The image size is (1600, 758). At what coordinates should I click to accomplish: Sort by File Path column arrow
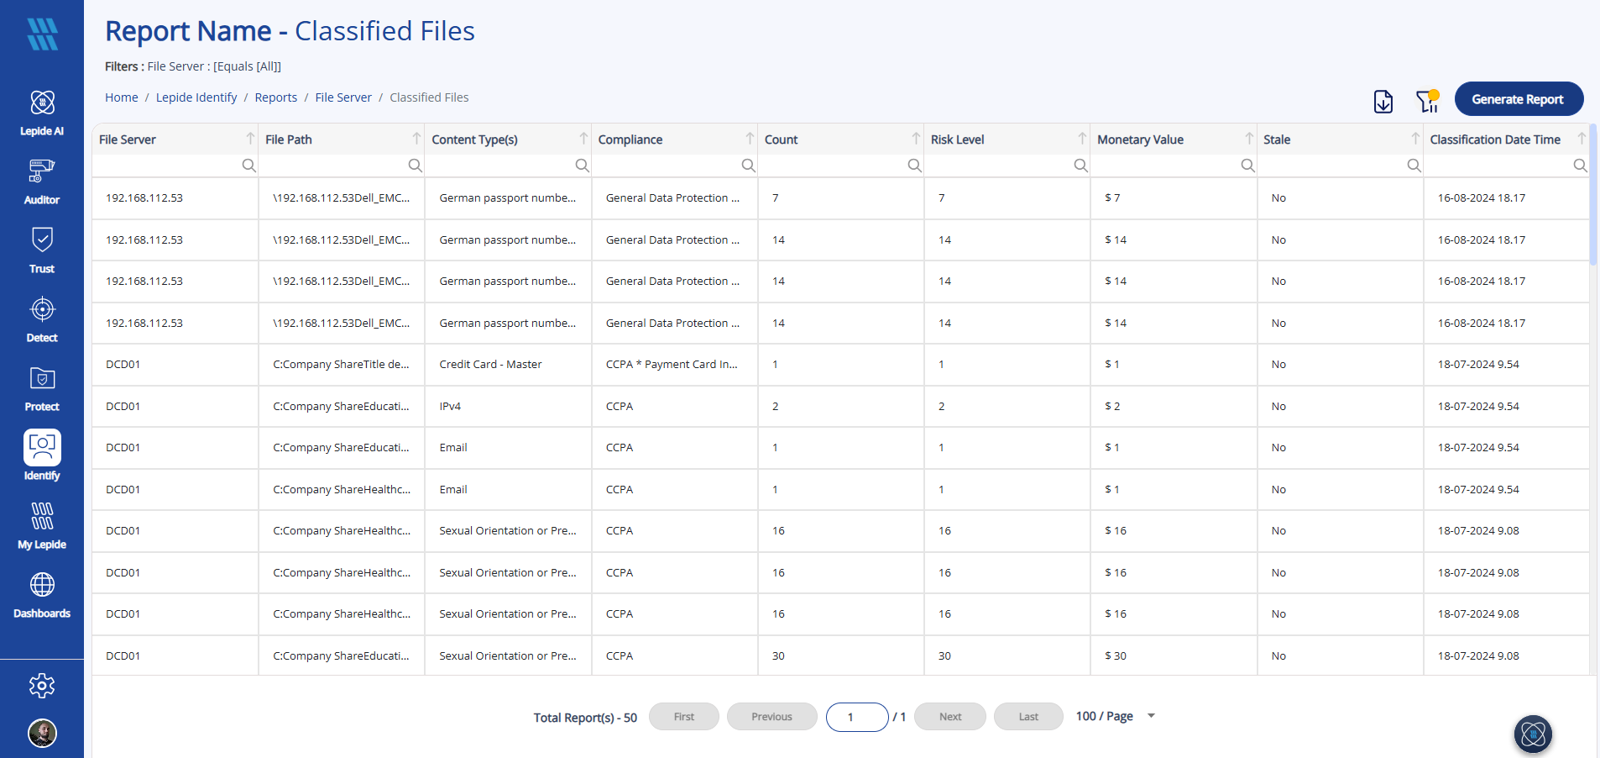[416, 138]
